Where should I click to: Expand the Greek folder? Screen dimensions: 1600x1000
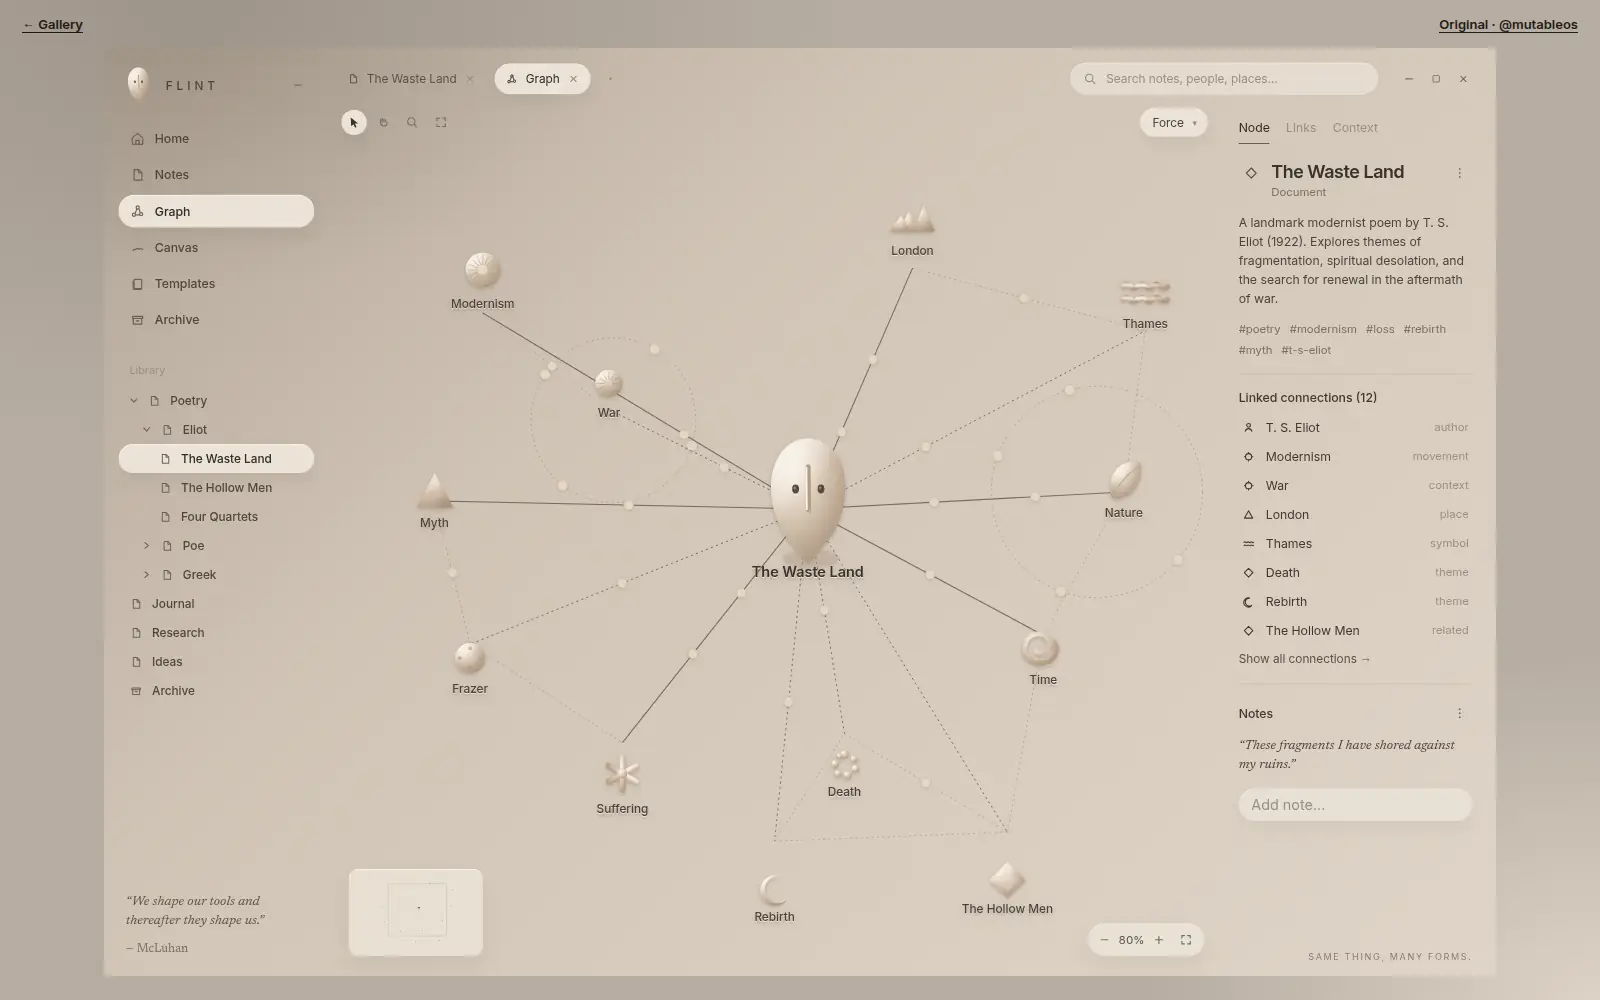(x=147, y=575)
